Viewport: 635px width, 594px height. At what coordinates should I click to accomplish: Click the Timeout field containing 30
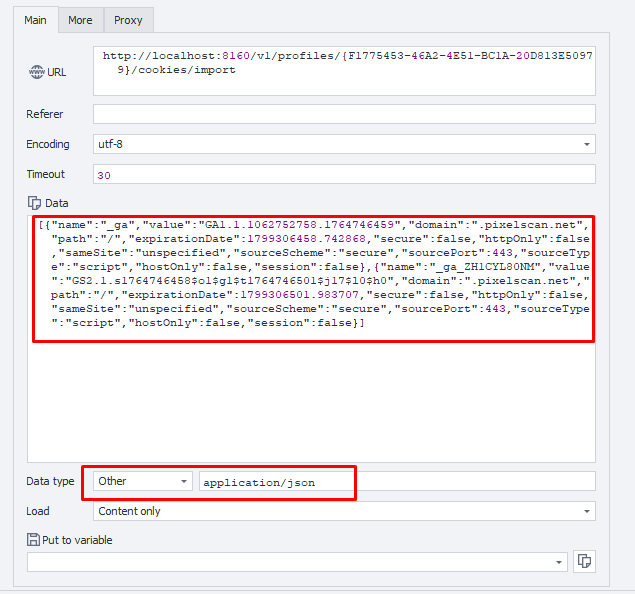point(343,174)
